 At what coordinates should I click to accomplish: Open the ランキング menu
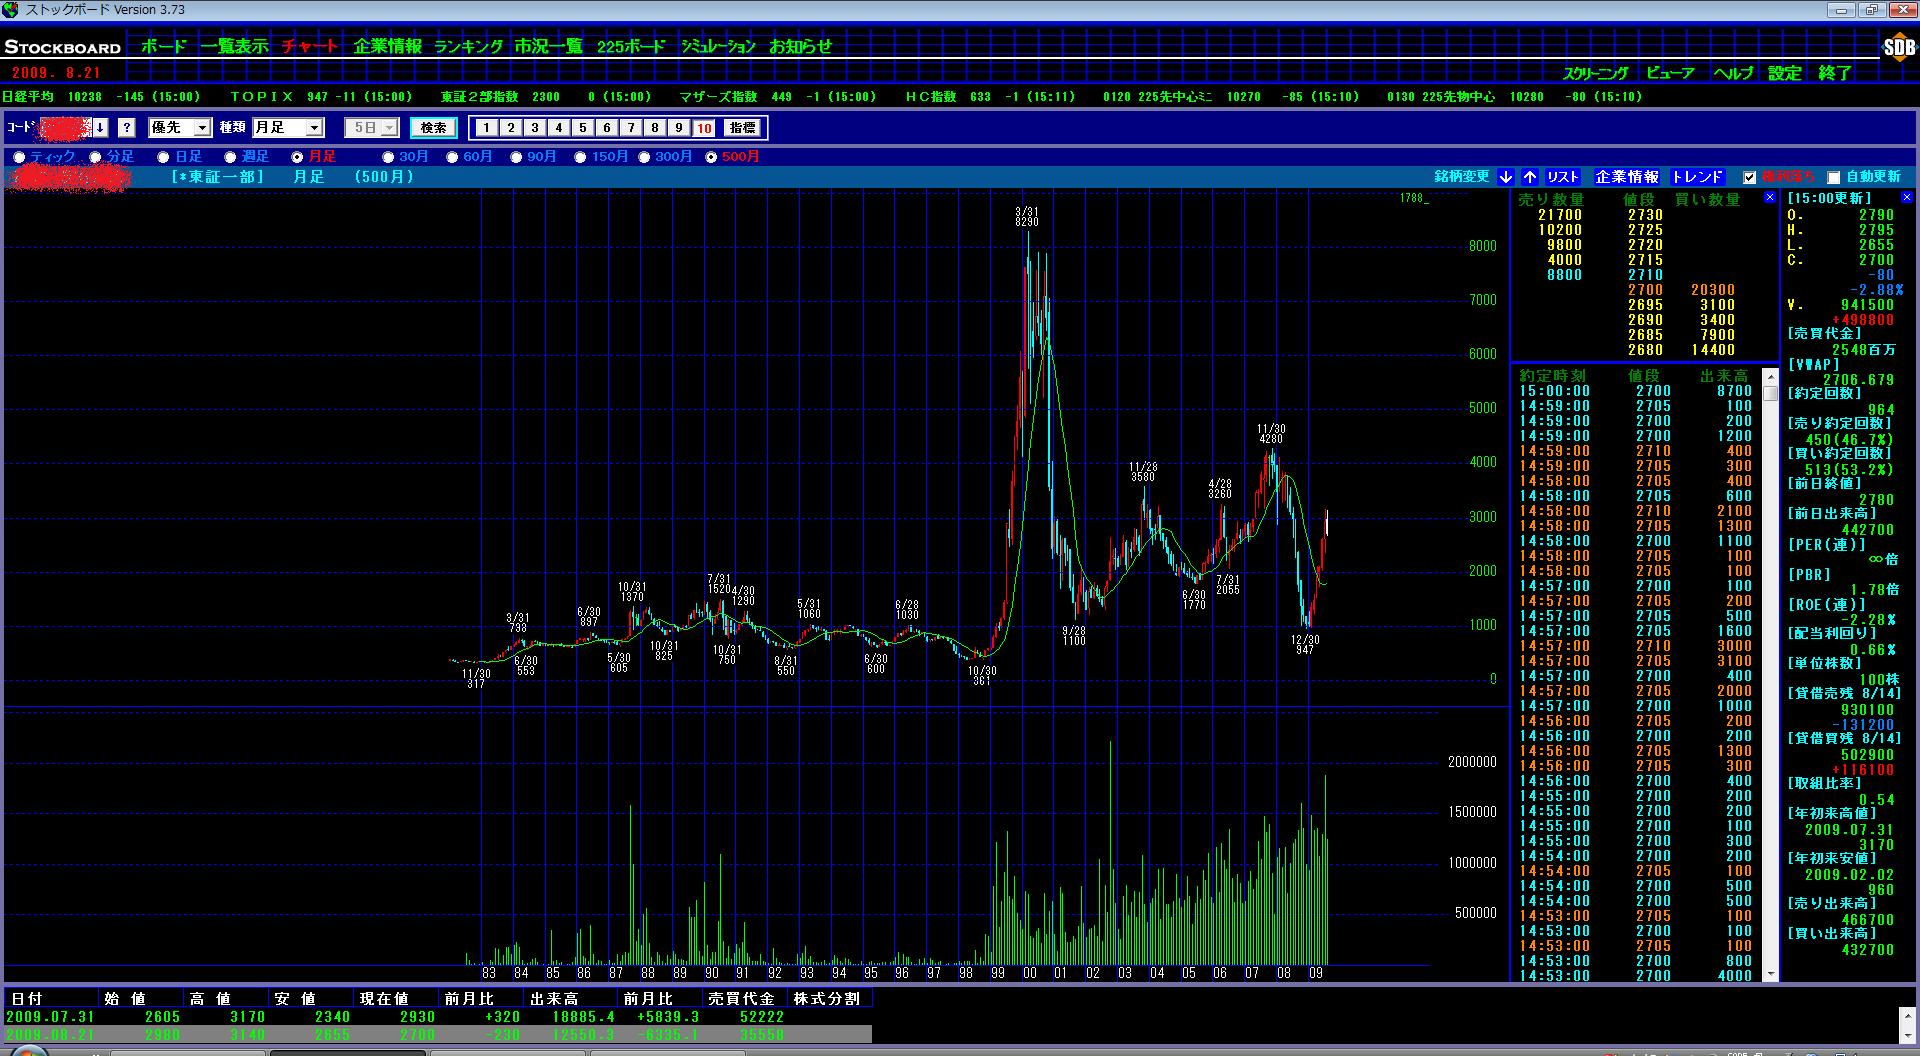tap(468, 46)
